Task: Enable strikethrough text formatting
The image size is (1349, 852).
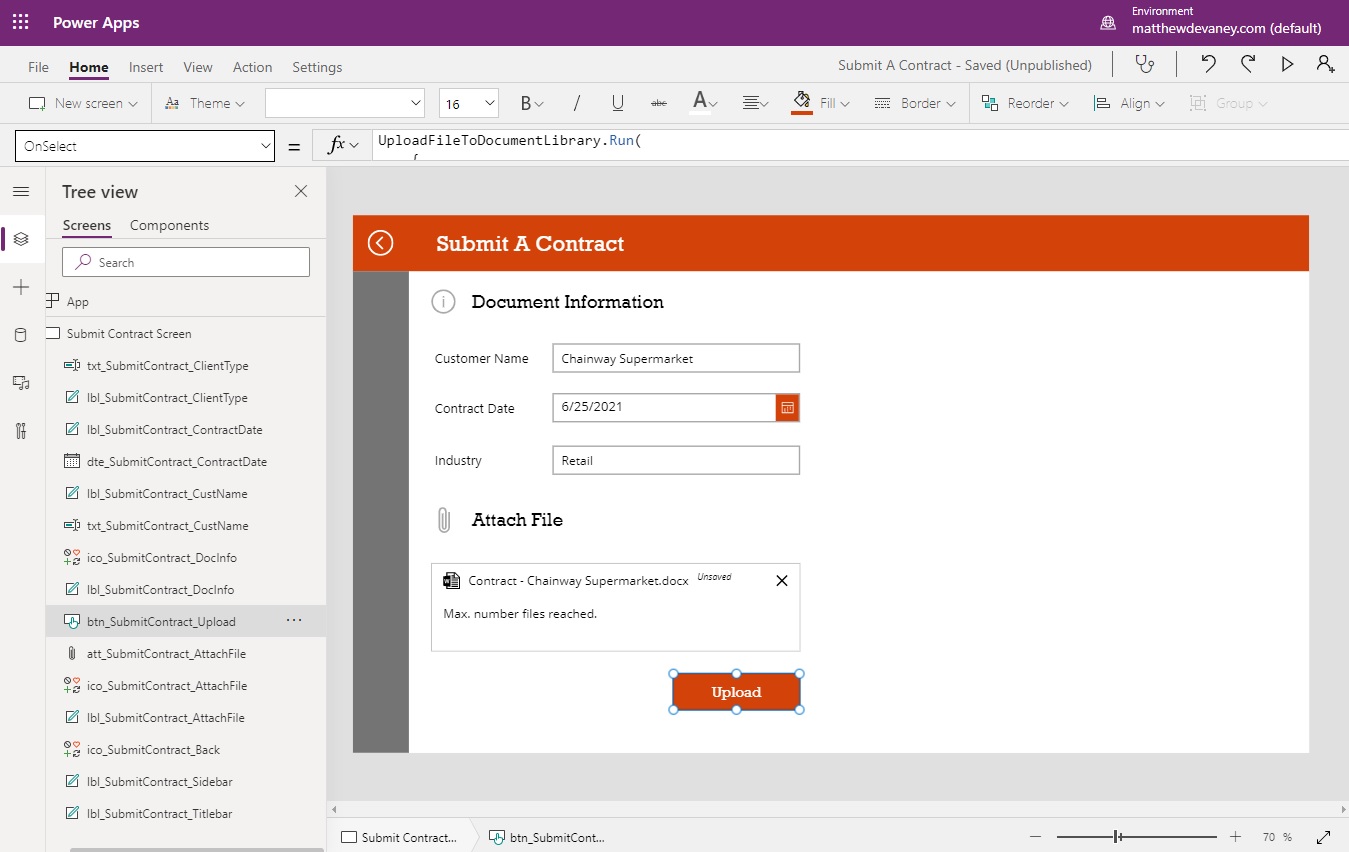Action: click(659, 102)
